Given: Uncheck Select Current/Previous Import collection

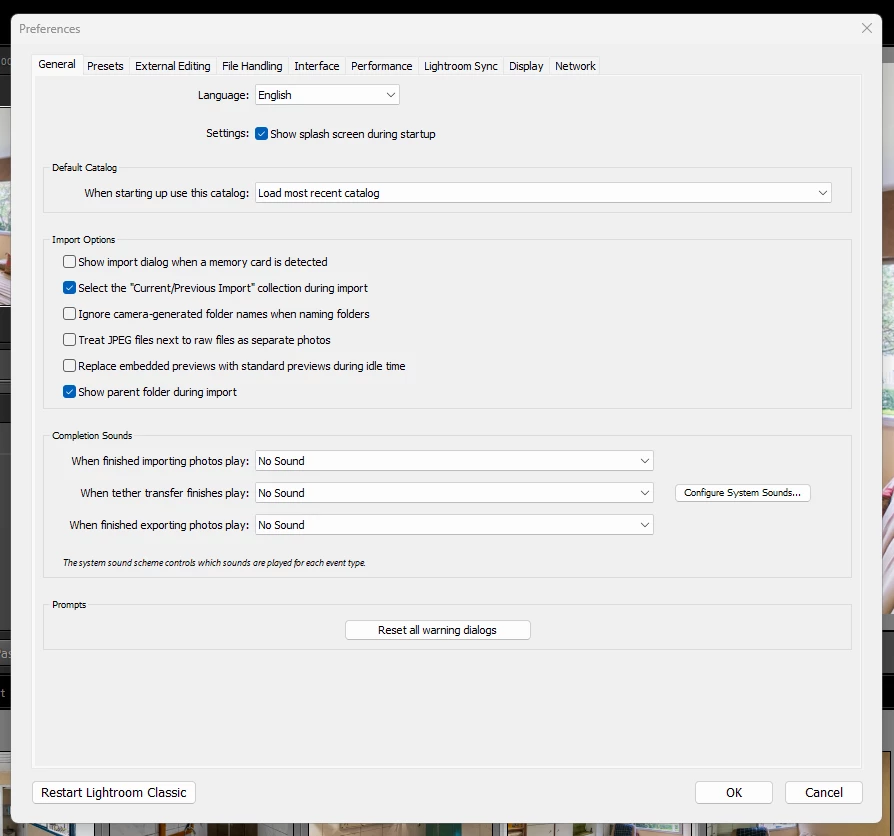Looking at the screenshot, I should pos(70,288).
